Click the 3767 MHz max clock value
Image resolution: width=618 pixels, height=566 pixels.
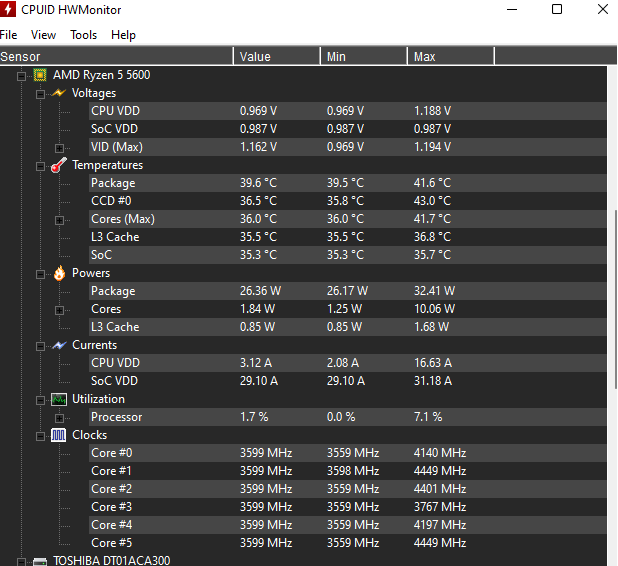[440, 507]
